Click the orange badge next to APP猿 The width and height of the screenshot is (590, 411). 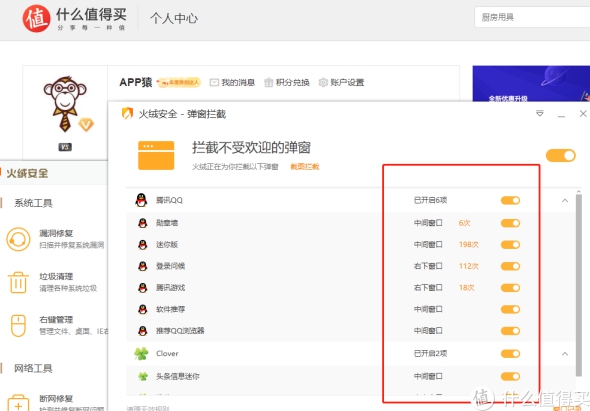pos(179,82)
